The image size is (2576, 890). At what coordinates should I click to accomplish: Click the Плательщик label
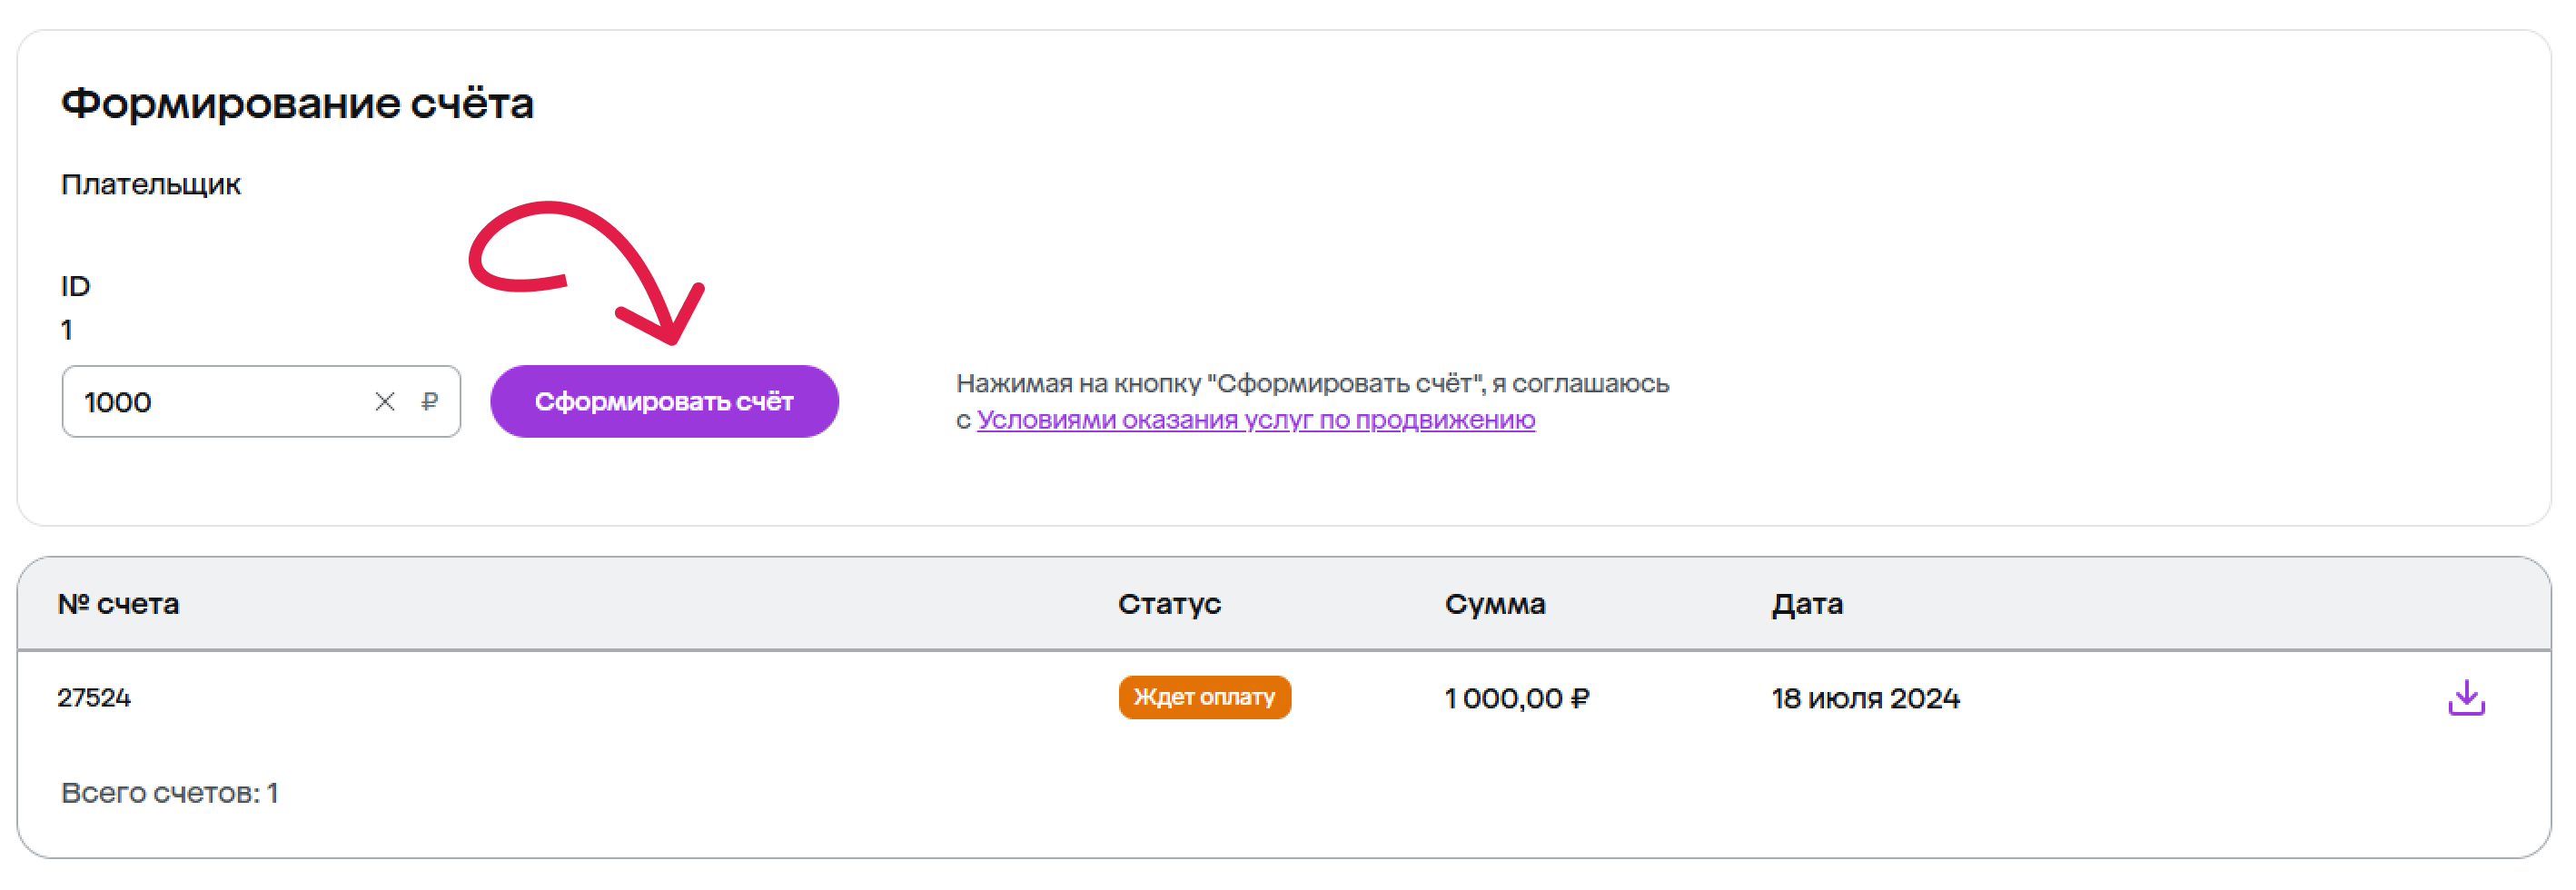pyautogui.click(x=151, y=185)
